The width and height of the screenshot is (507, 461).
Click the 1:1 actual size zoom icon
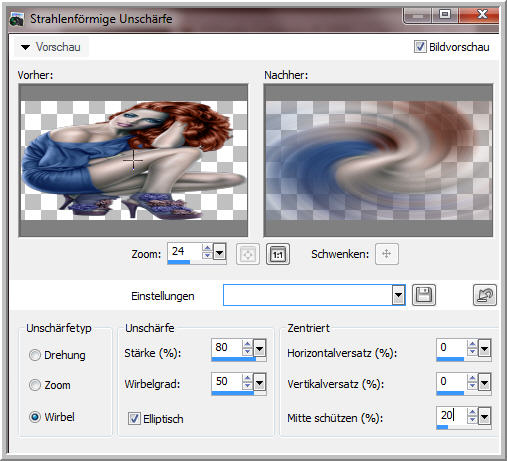[x=278, y=254]
